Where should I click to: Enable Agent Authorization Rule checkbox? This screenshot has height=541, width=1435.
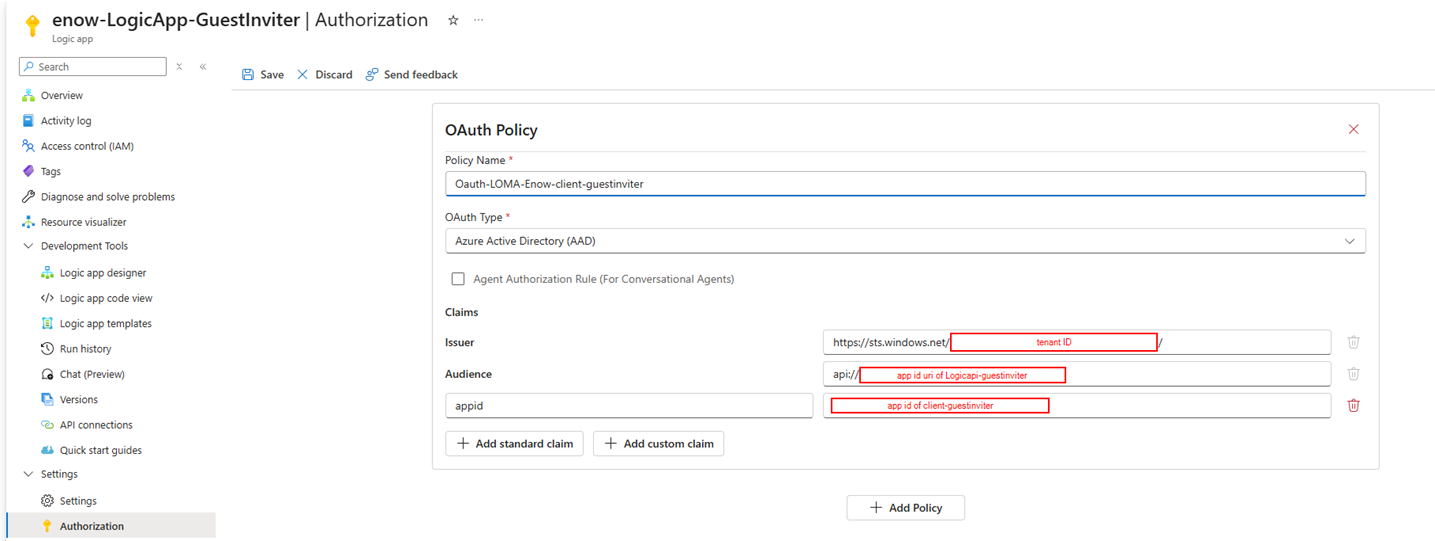tap(458, 279)
